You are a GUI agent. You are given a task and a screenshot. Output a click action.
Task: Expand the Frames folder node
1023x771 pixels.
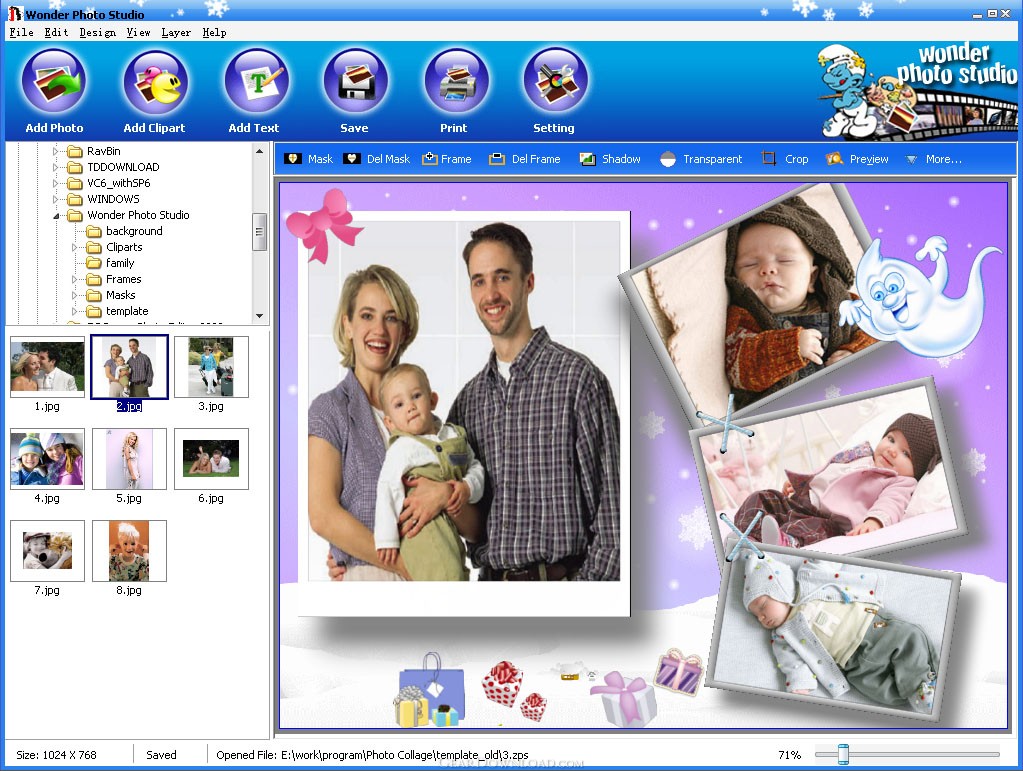74,279
